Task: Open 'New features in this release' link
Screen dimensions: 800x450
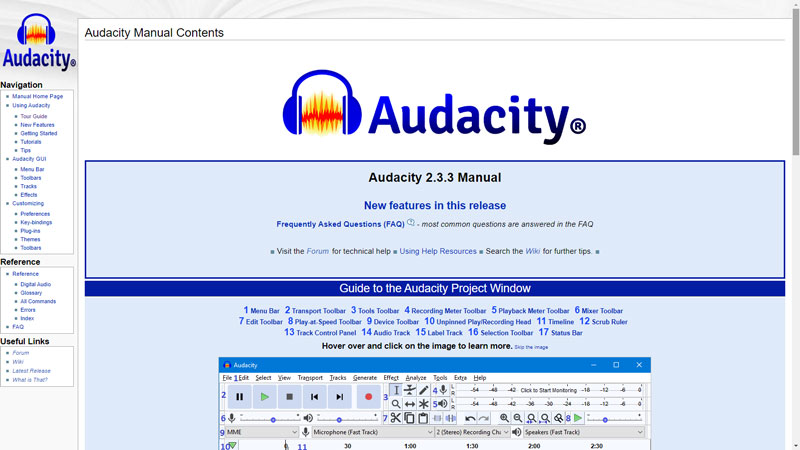Action: tap(435, 206)
